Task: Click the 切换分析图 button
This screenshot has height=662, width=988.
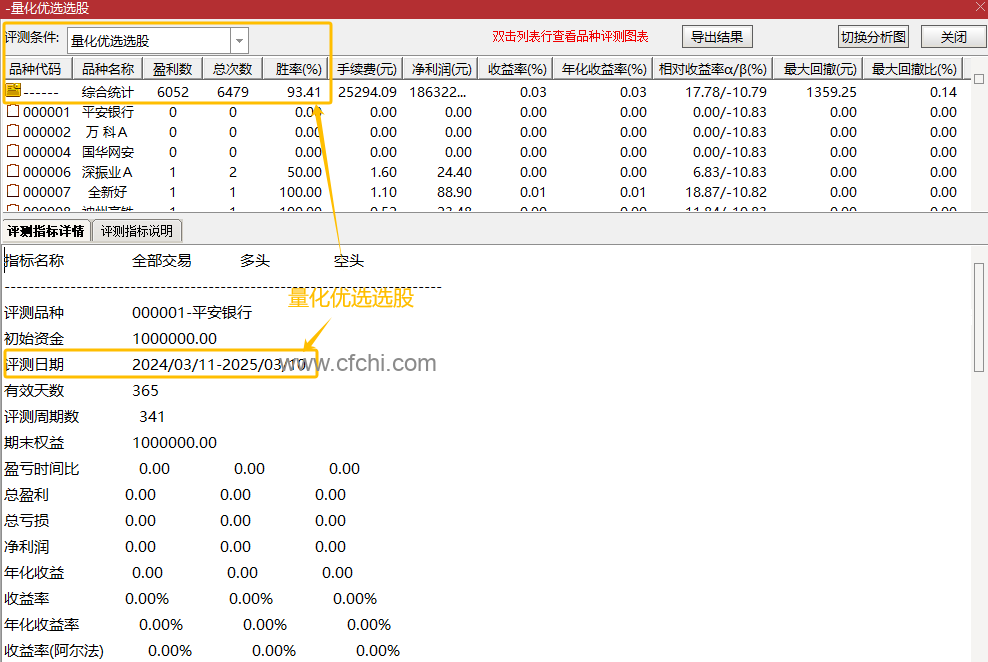Action: click(x=873, y=37)
